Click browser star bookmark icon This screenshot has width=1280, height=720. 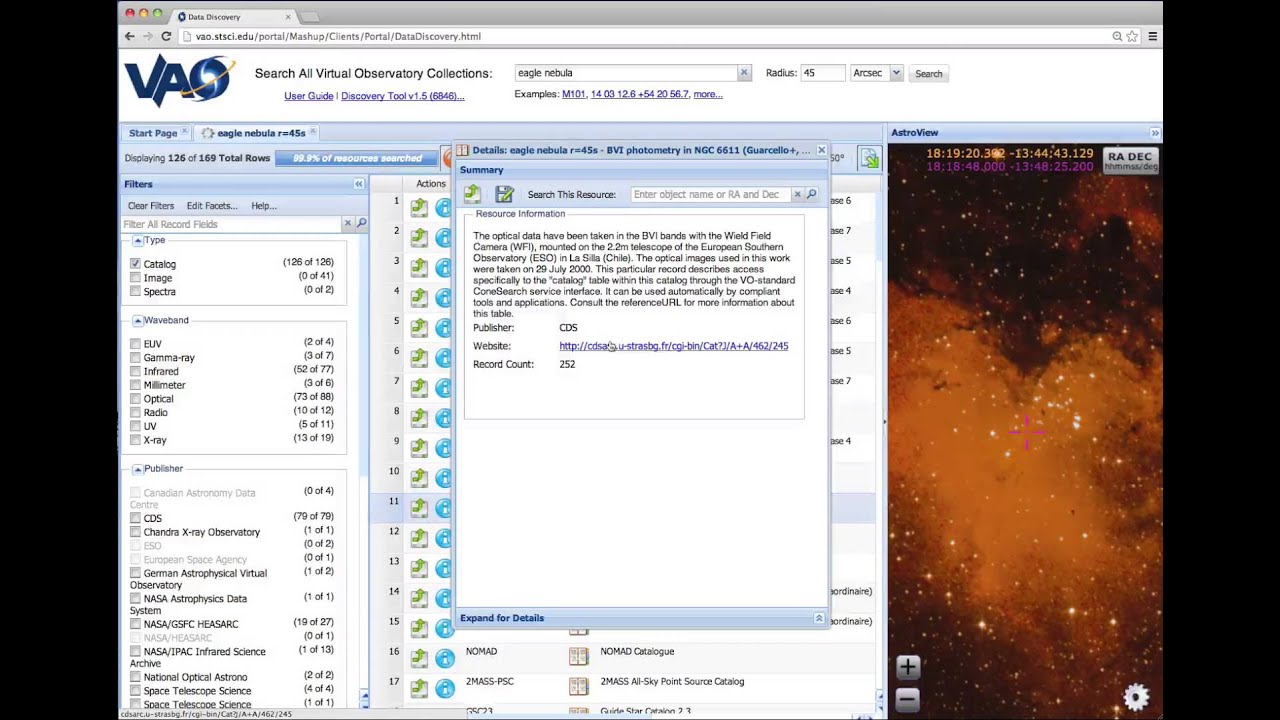coord(1132,36)
